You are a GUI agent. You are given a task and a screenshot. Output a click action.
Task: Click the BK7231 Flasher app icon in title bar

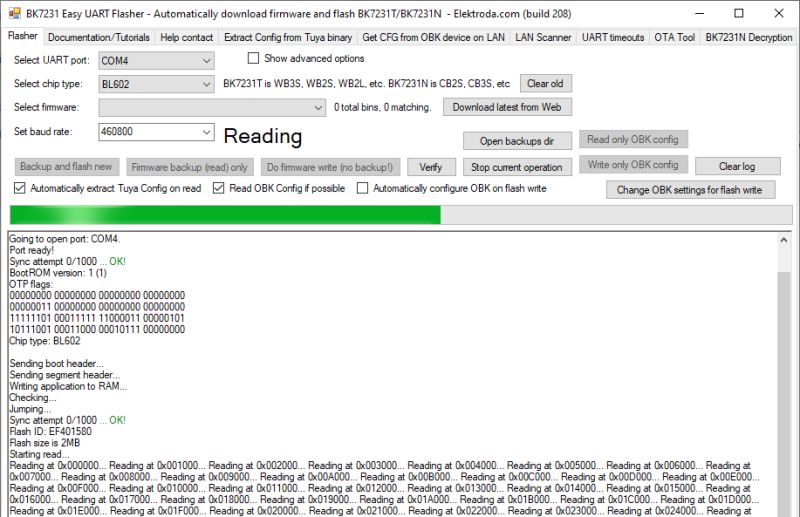(14, 13)
